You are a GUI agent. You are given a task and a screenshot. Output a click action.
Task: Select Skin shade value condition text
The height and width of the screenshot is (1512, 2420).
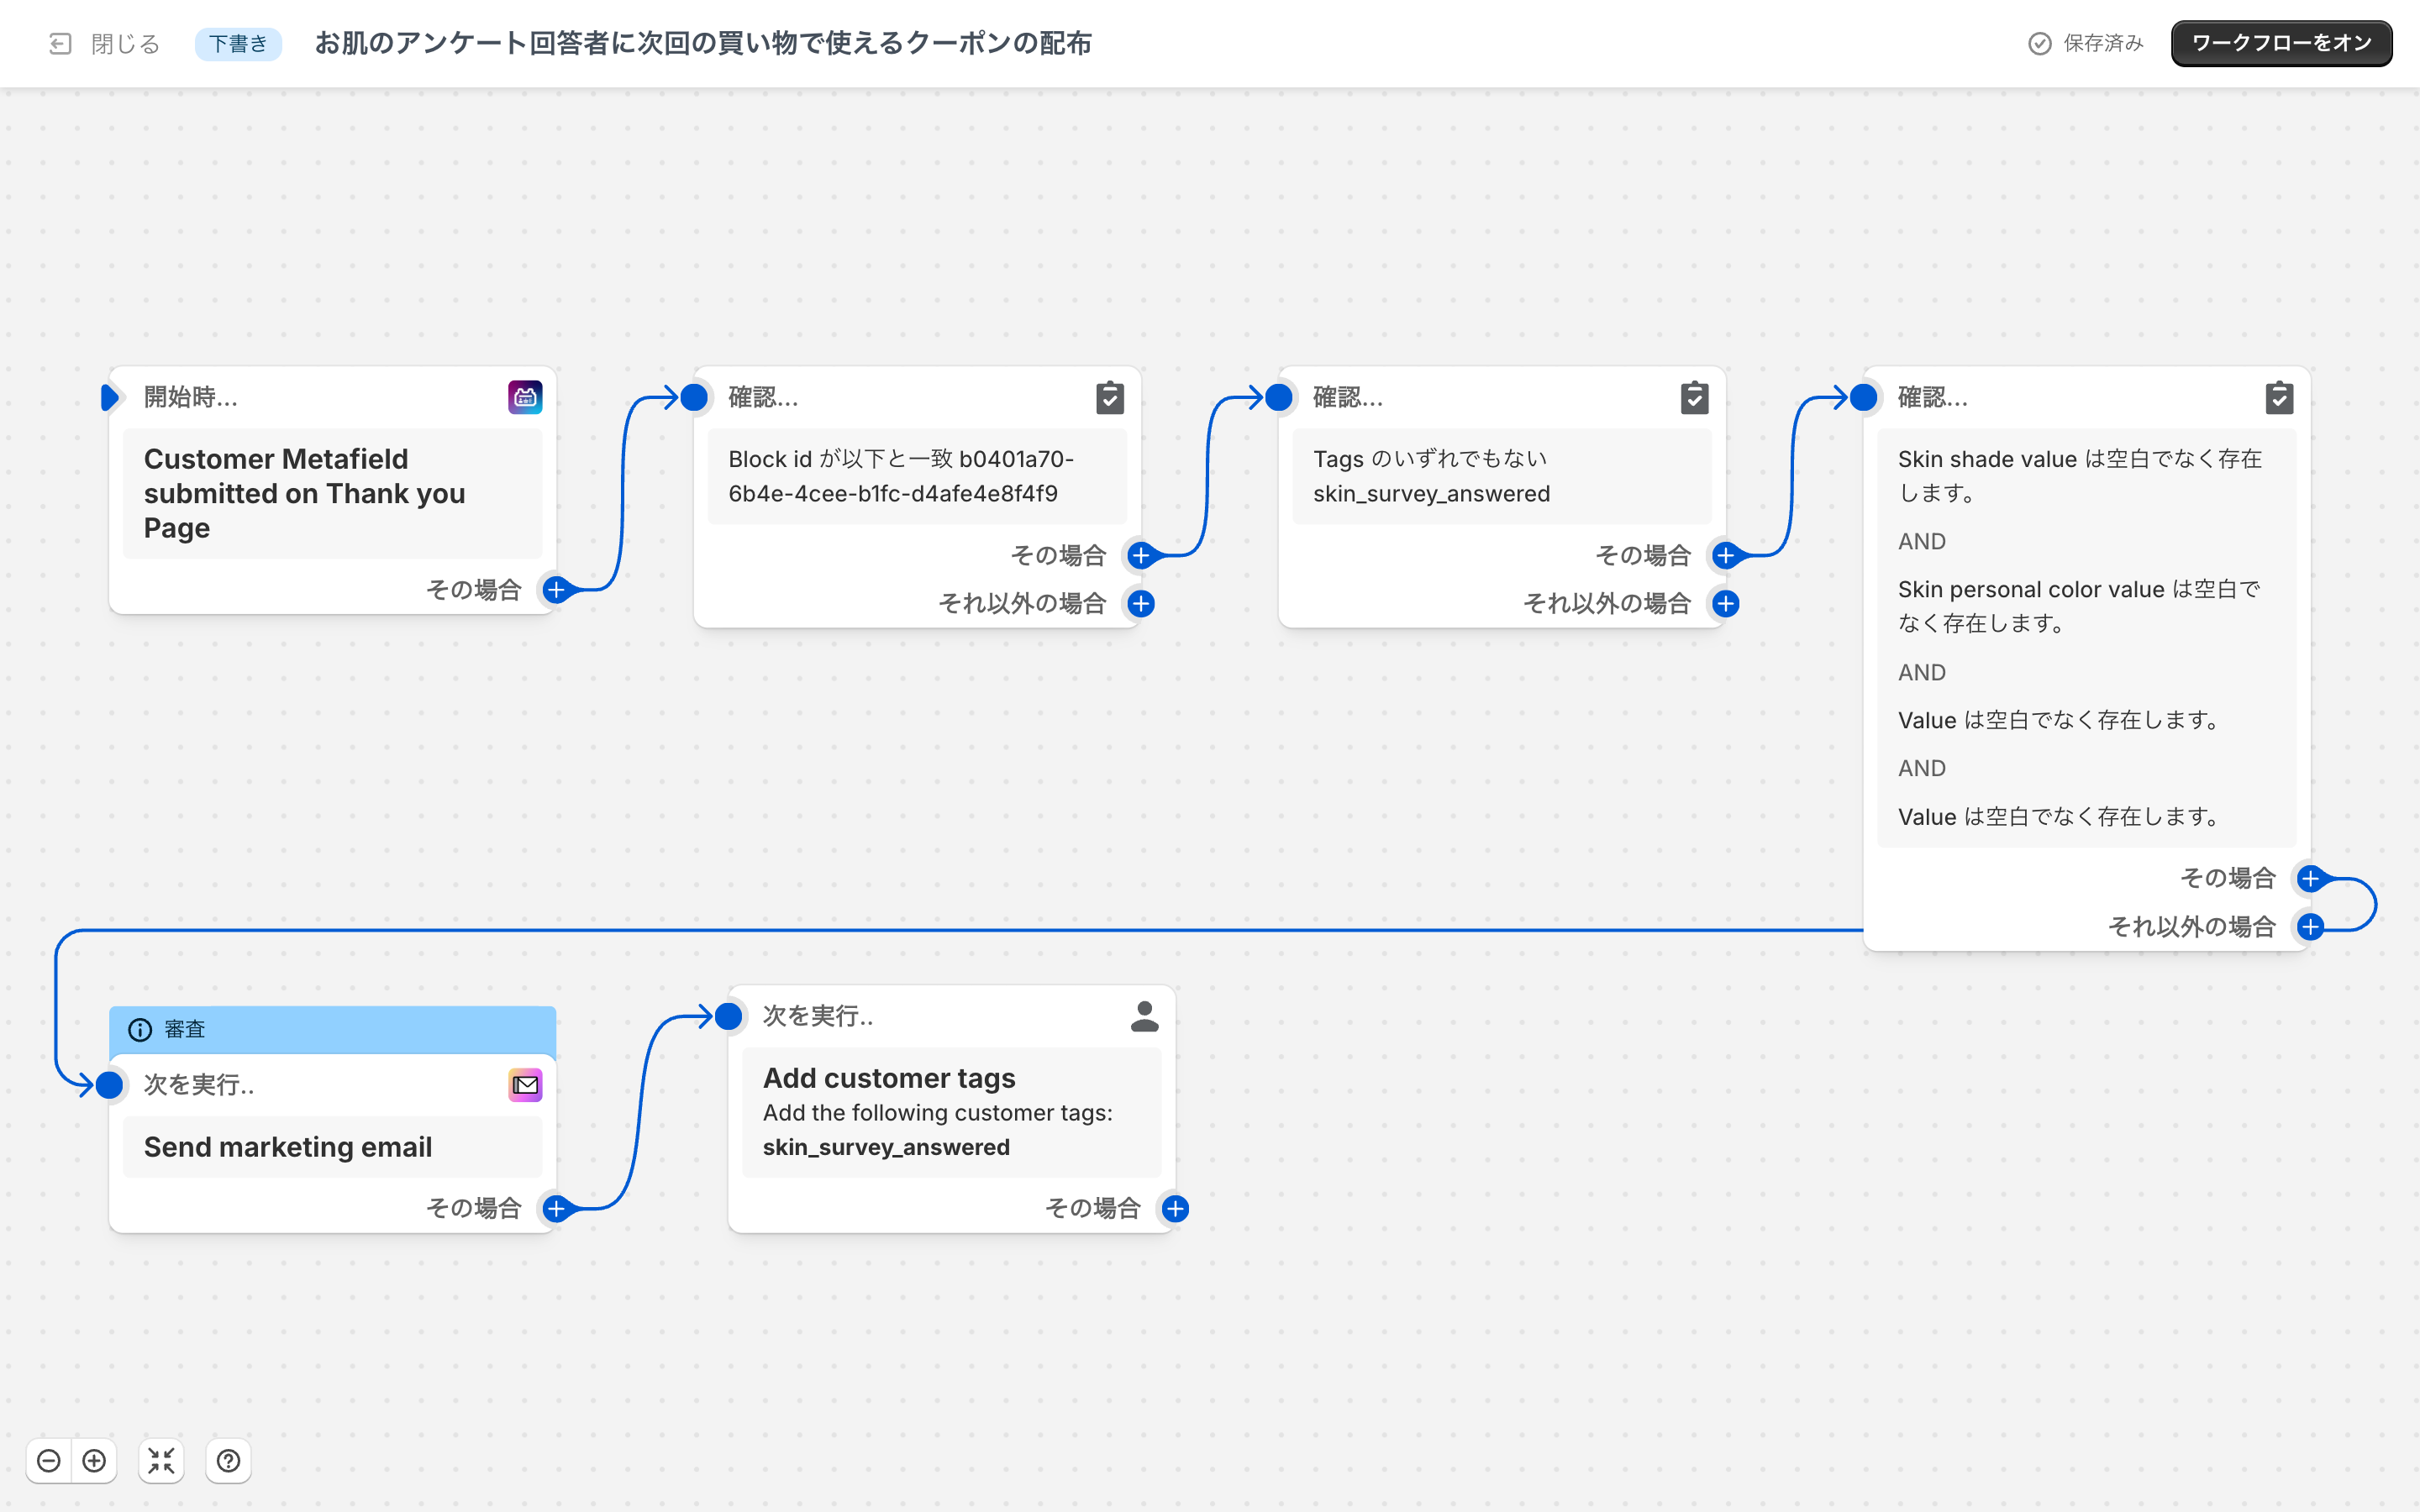[2080, 476]
